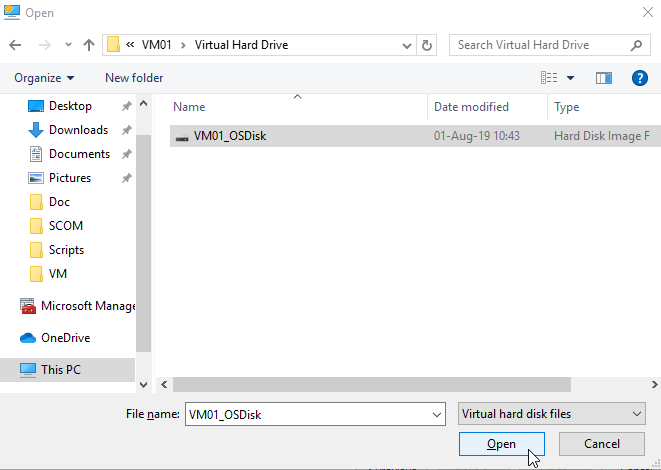Click the folder icon in address bar

[x=113, y=45]
